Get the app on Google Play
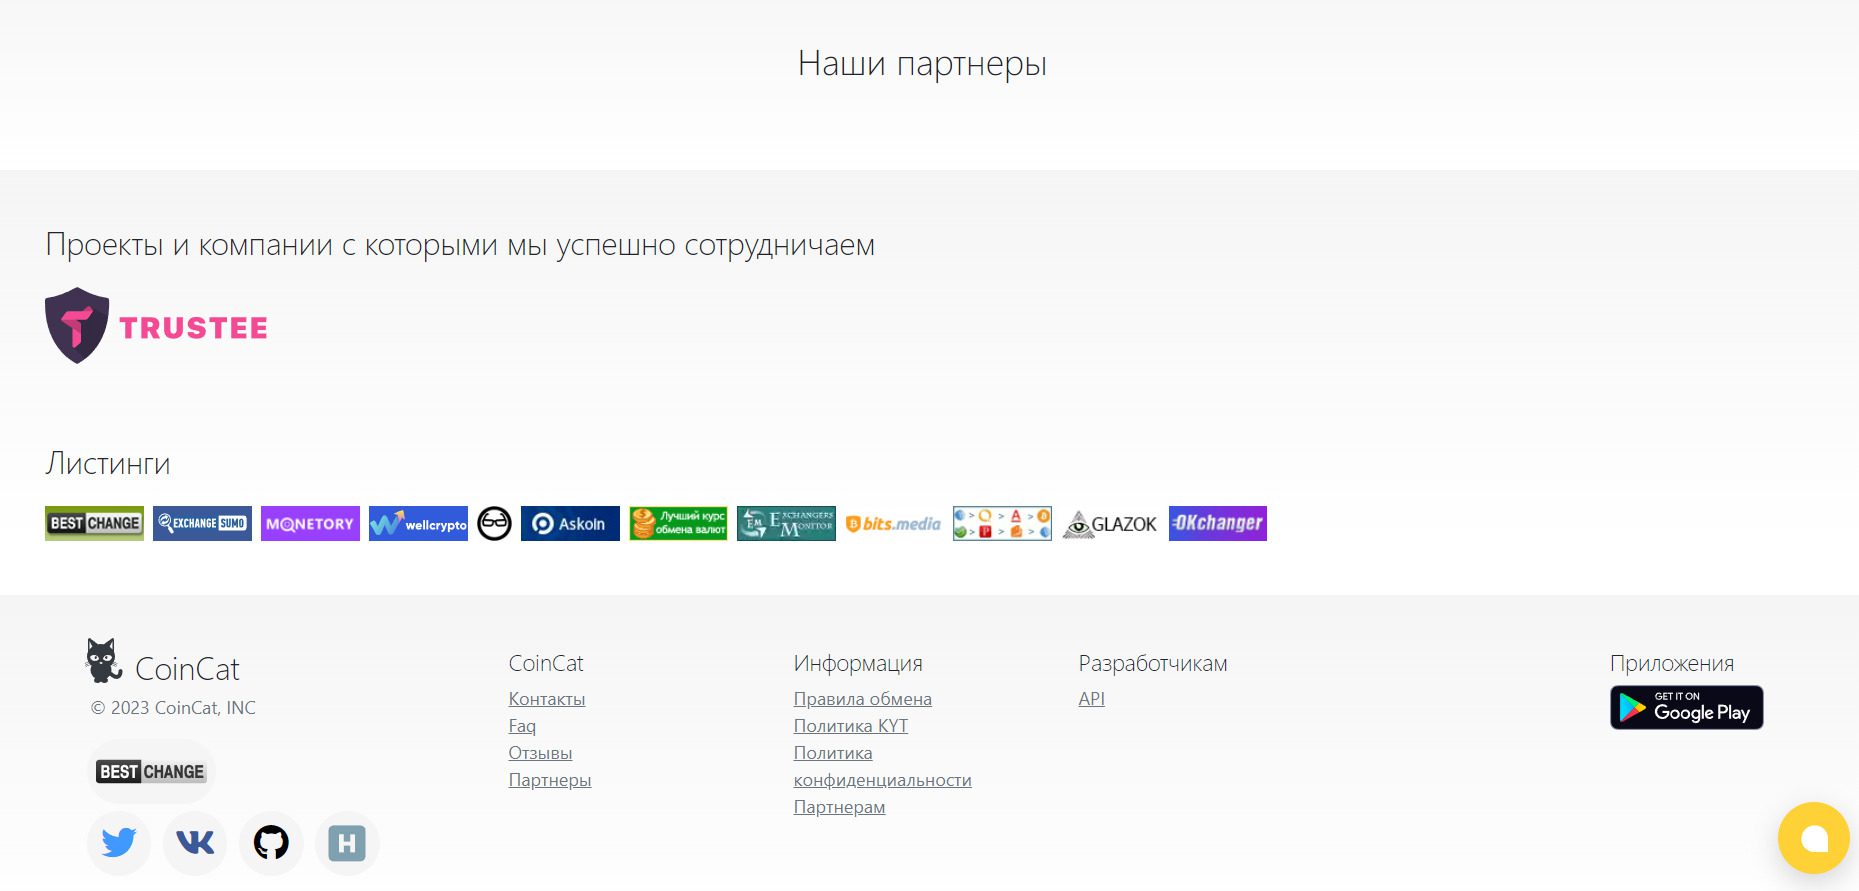Image resolution: width=1859 pixels, height=891 pixels. tap(1687, 707)
